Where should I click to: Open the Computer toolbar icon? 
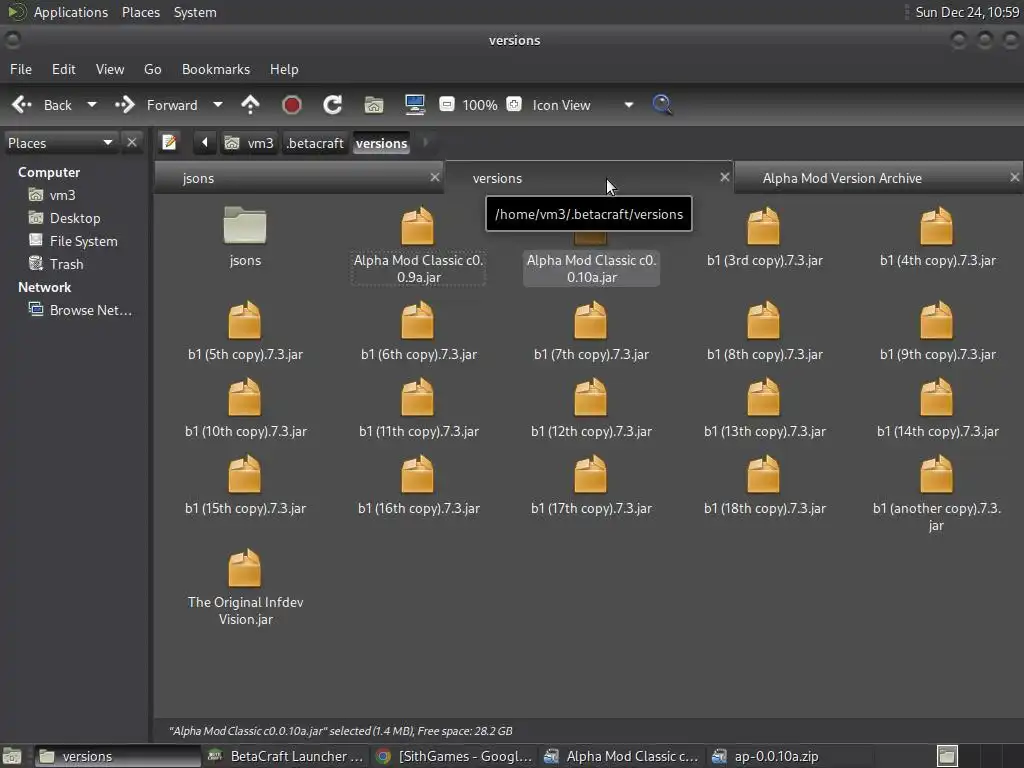415,104
